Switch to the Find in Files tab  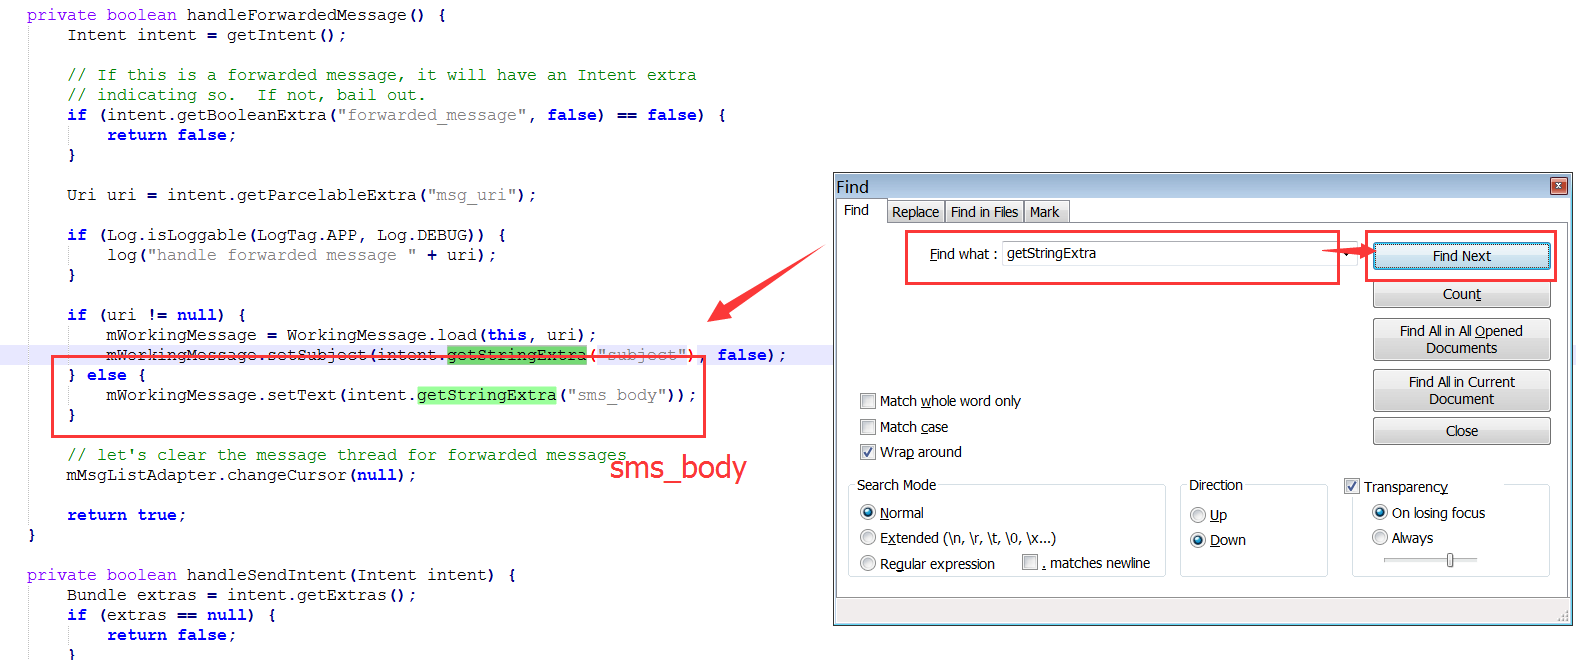pyautogui.click(x=984, y=212)
